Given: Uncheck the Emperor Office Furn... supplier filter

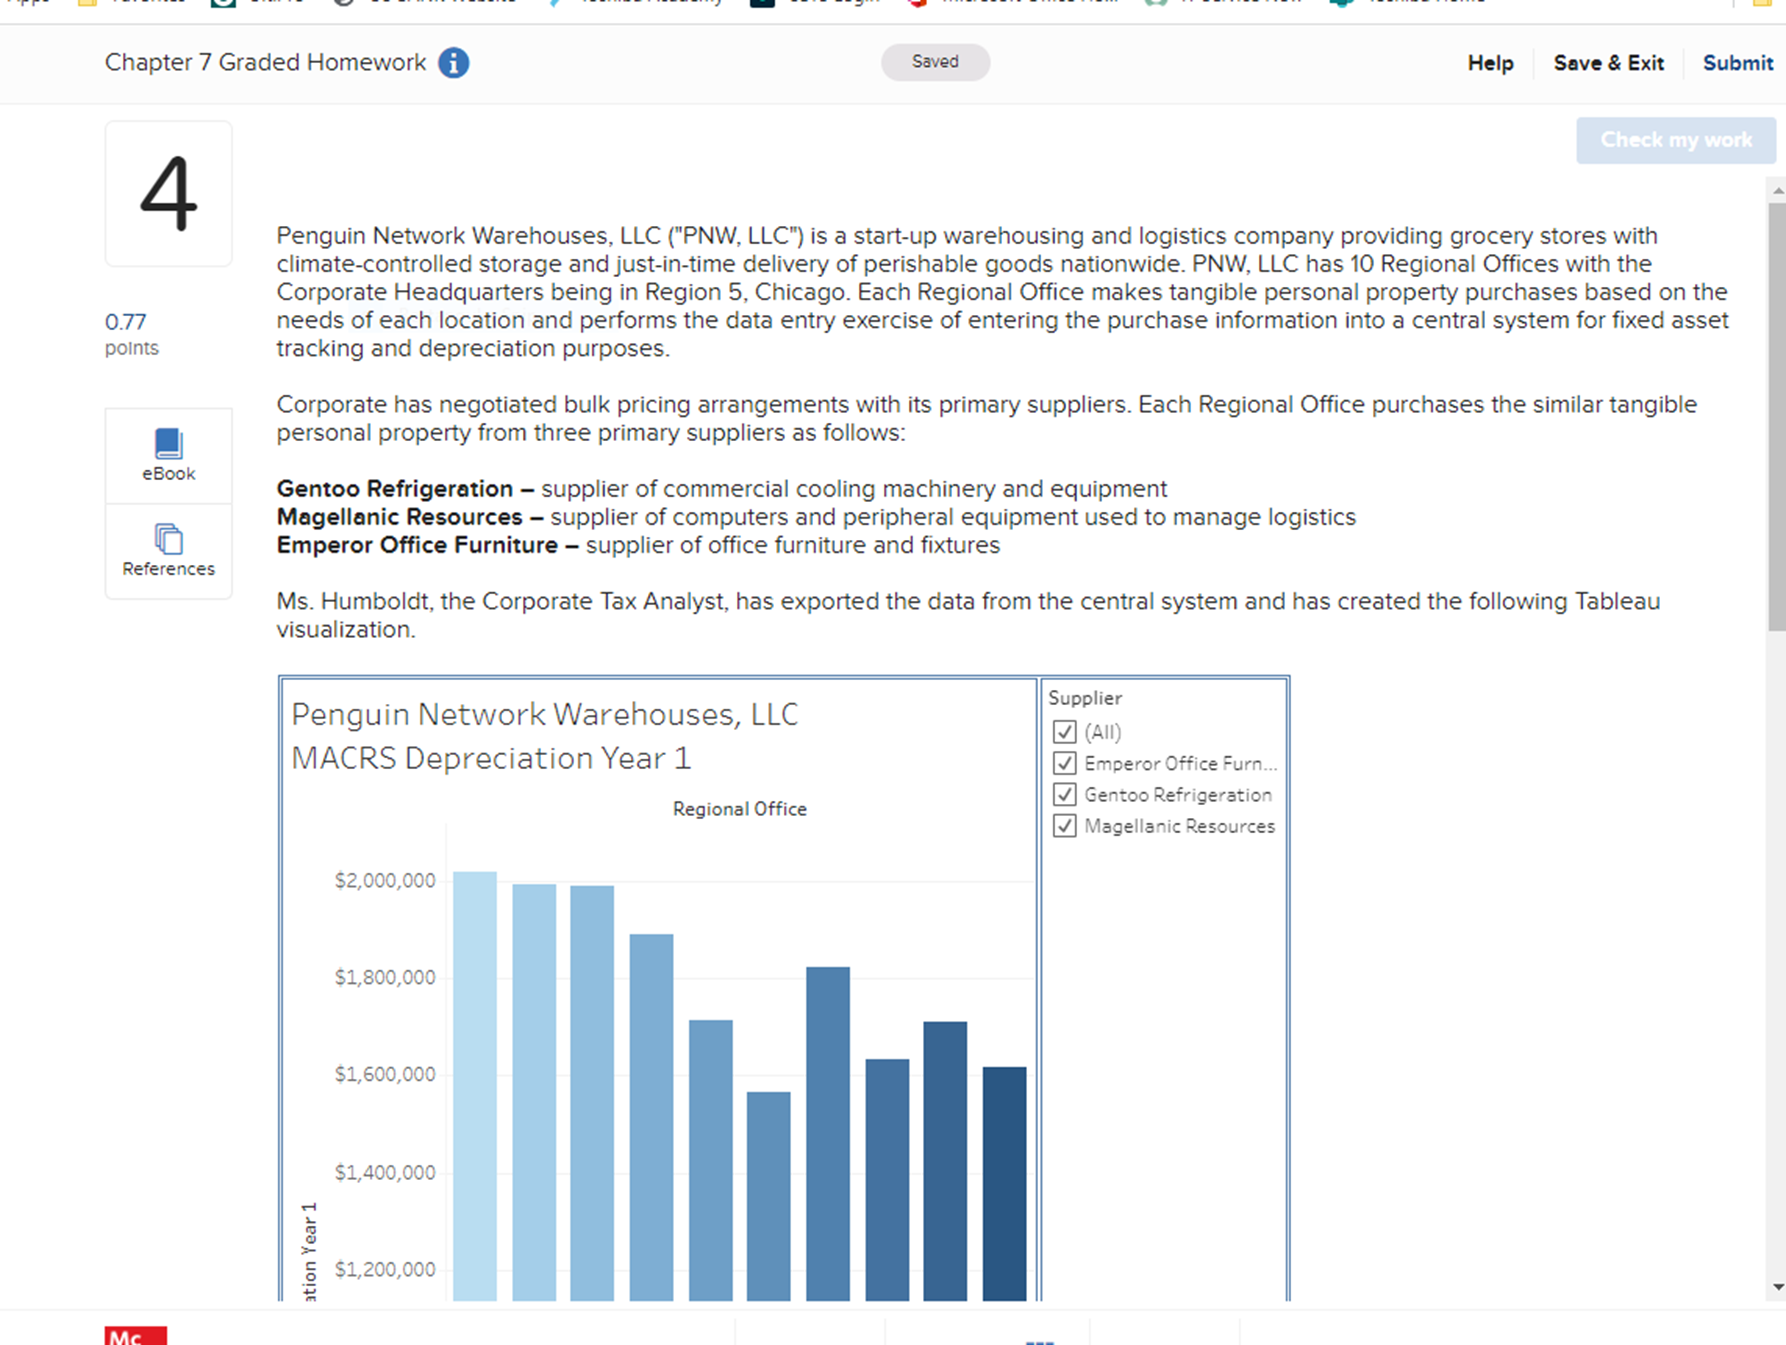Looking at the screenshot, I should click(x=1065, y=763).
